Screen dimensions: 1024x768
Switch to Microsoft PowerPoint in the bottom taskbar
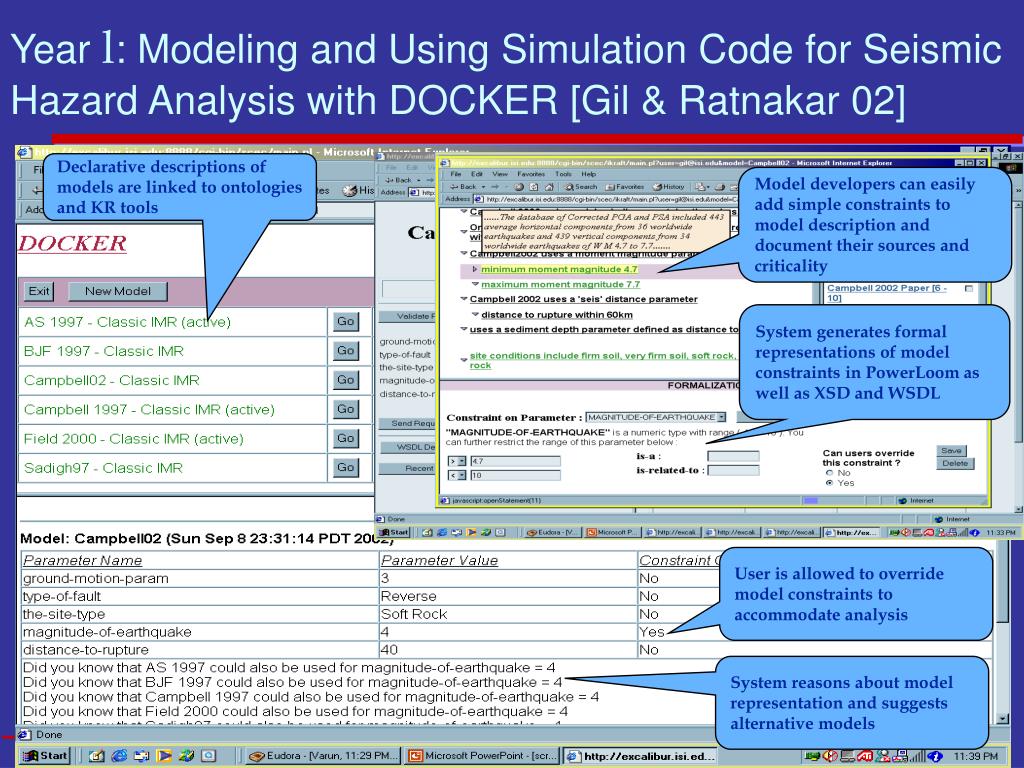[x=482, y=756]
